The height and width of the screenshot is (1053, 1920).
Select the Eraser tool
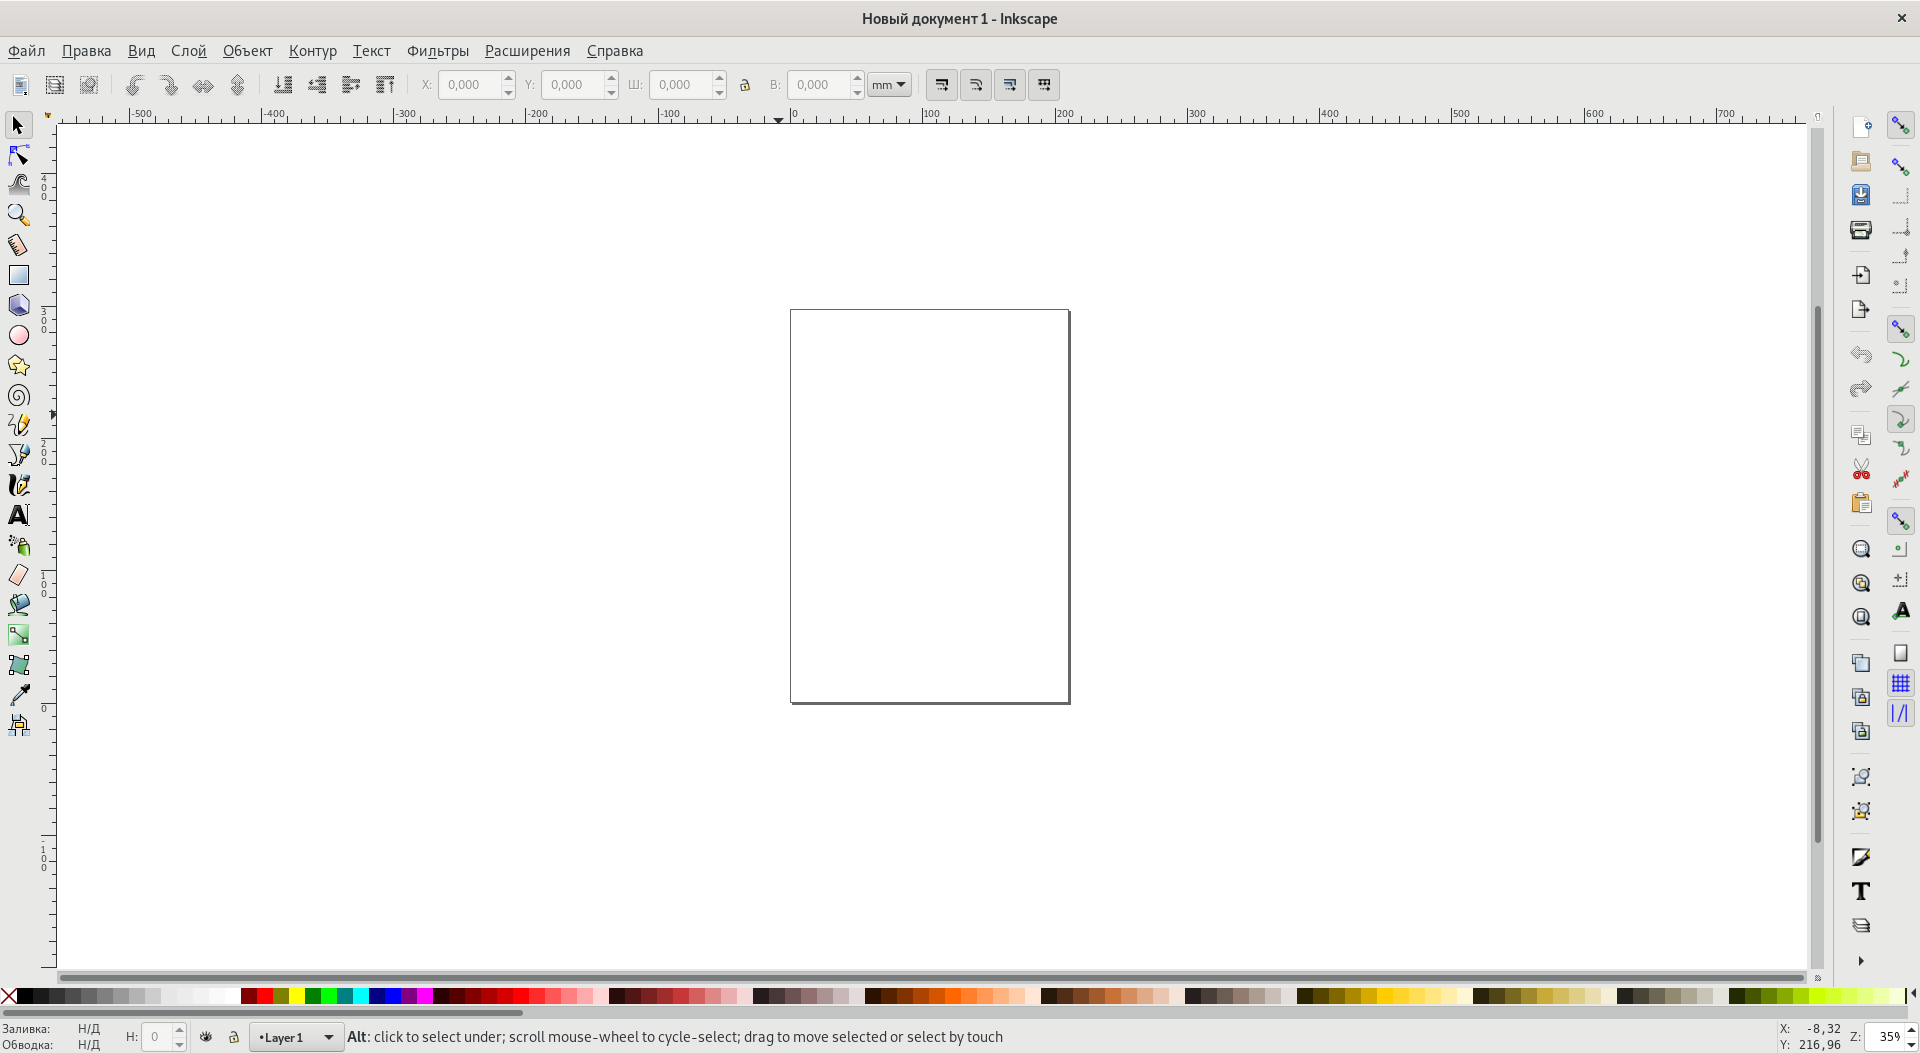[18, 575]
